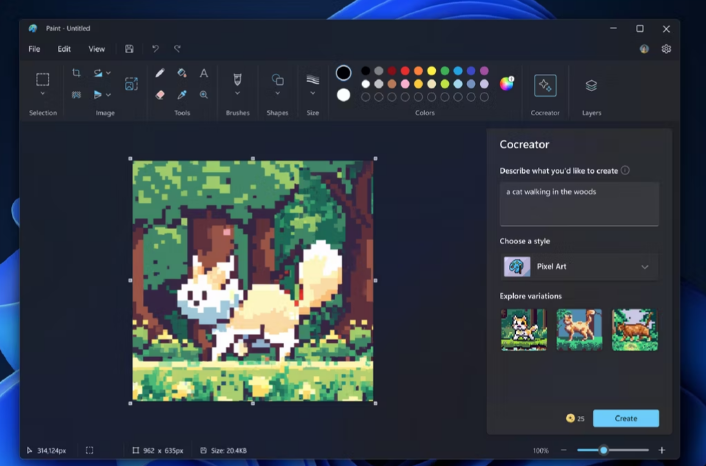The width and height of the screenshot is (706, 466).
Task: Open the Pixel Art style dropdown
Action: [x=579, y=267]
